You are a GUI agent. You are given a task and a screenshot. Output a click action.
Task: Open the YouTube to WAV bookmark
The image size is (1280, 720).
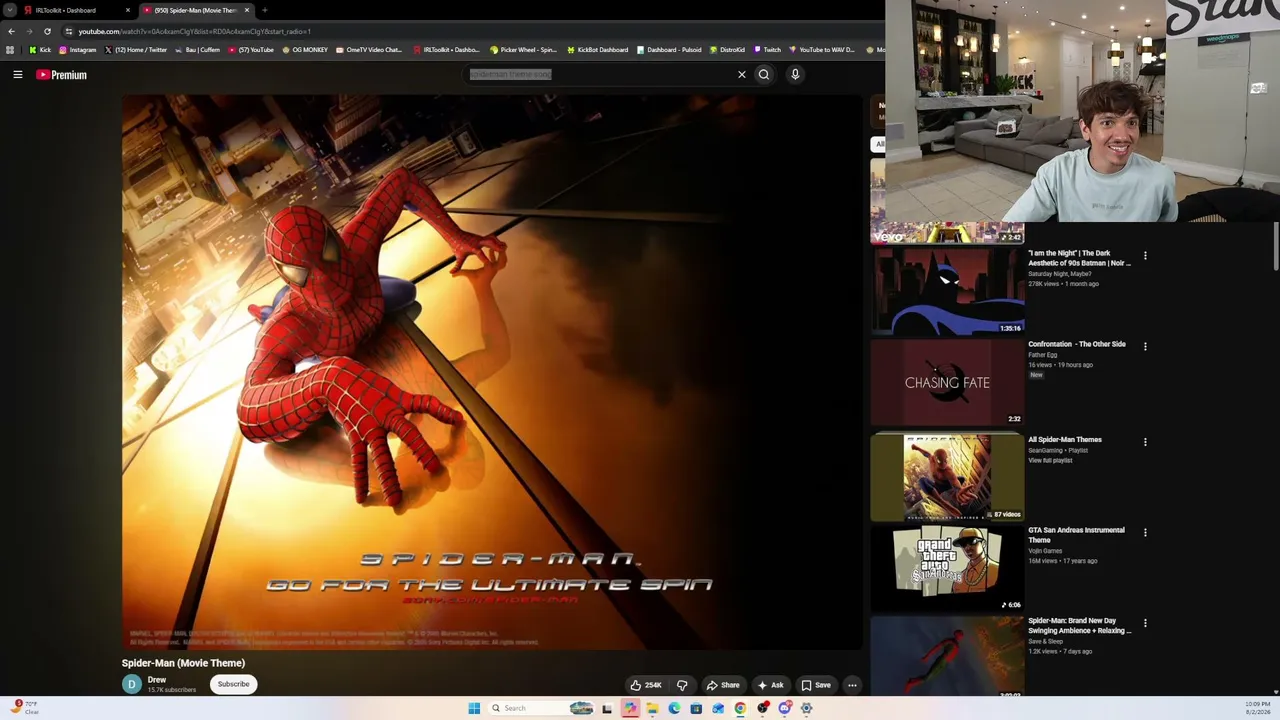pyautogui.click(x=821, y=50)
